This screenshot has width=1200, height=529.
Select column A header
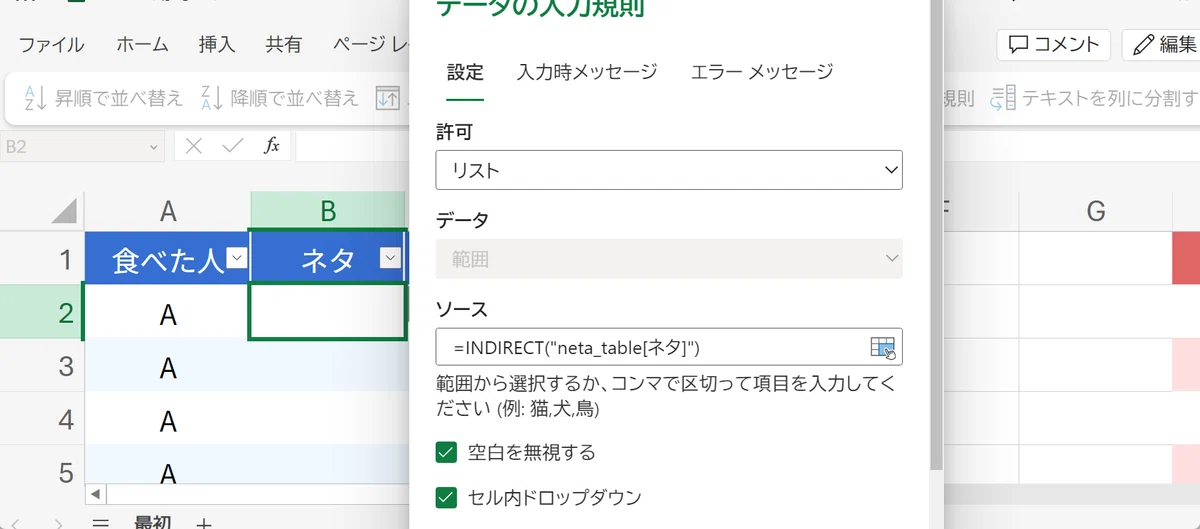[x=168, y=211]
